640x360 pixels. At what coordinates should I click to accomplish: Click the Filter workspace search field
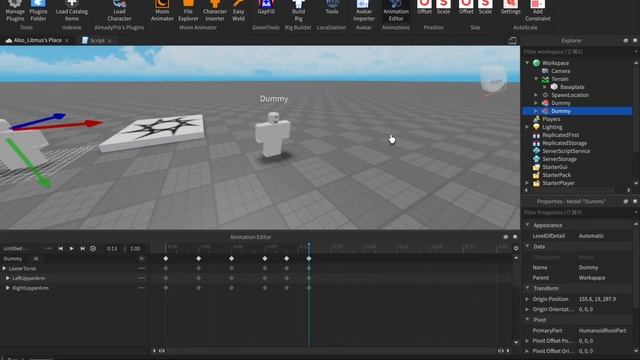(x=577, y=52)
